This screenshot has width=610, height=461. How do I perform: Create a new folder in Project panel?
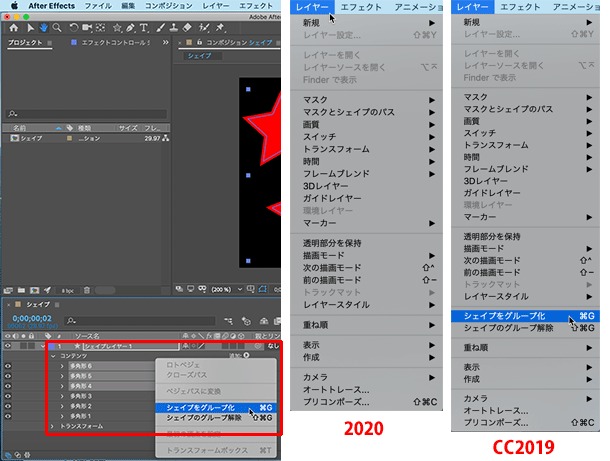[x=21, y=290]
